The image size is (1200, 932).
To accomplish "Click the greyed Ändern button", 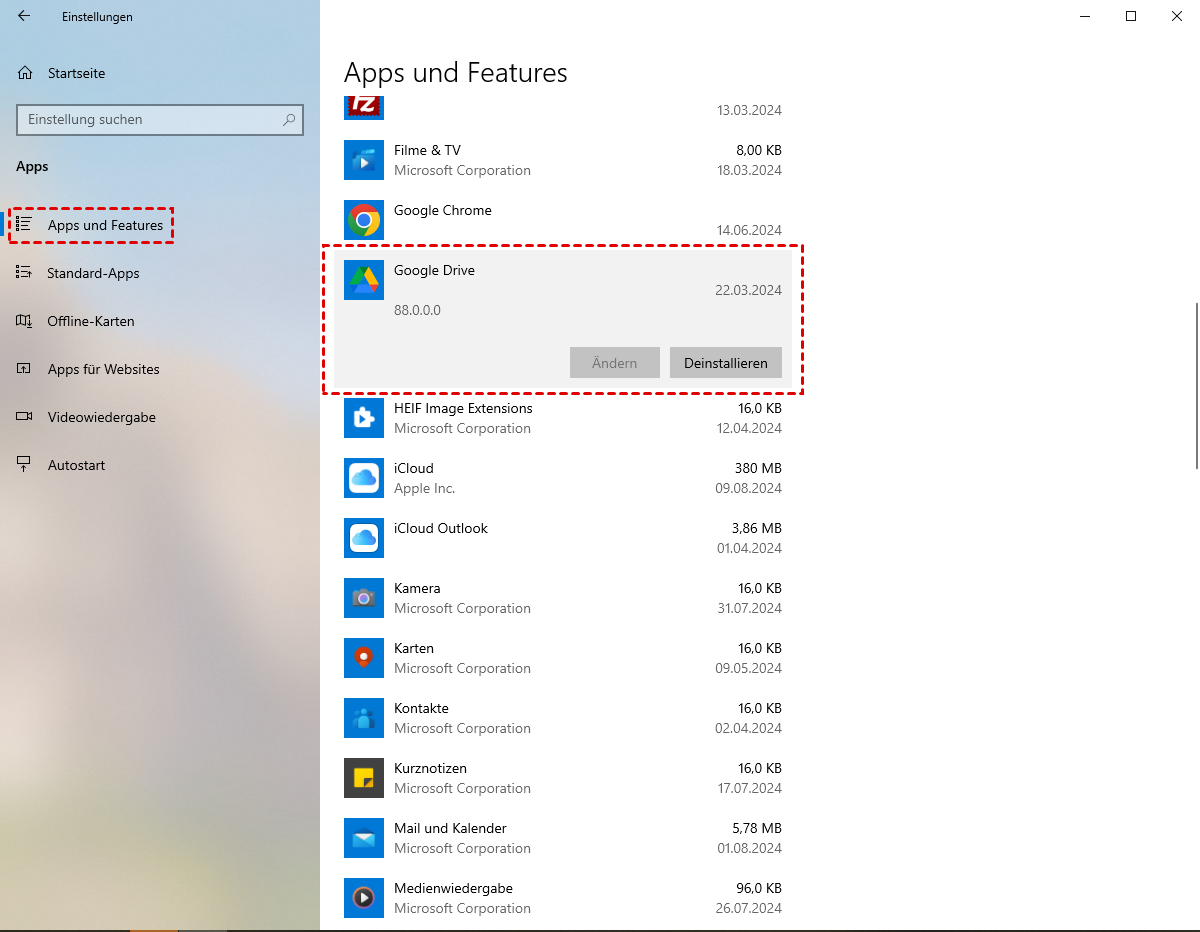I will click(615, 363).
